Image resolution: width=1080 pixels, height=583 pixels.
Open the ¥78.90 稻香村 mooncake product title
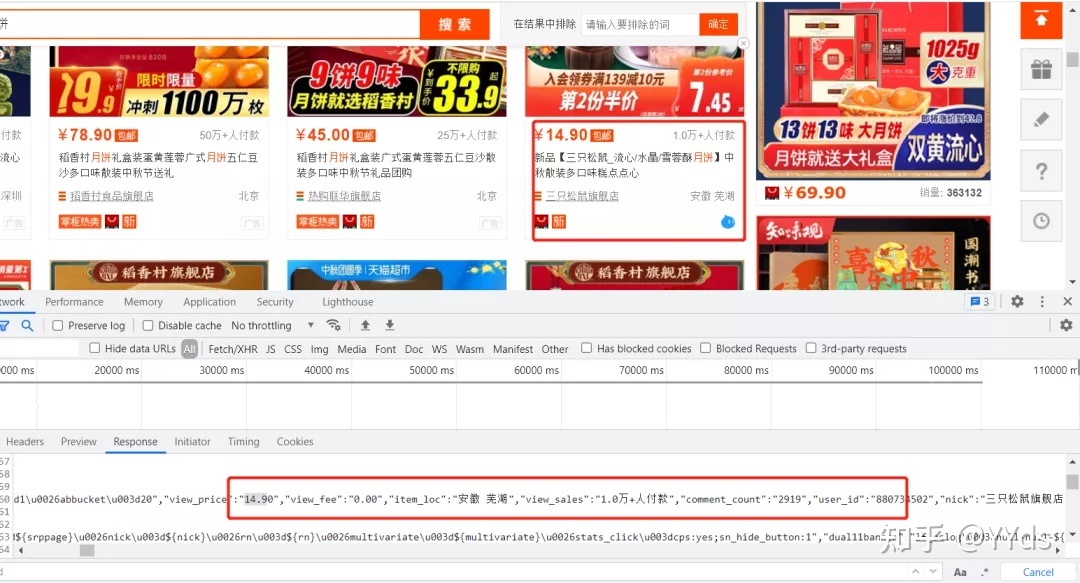coord(158,165)
